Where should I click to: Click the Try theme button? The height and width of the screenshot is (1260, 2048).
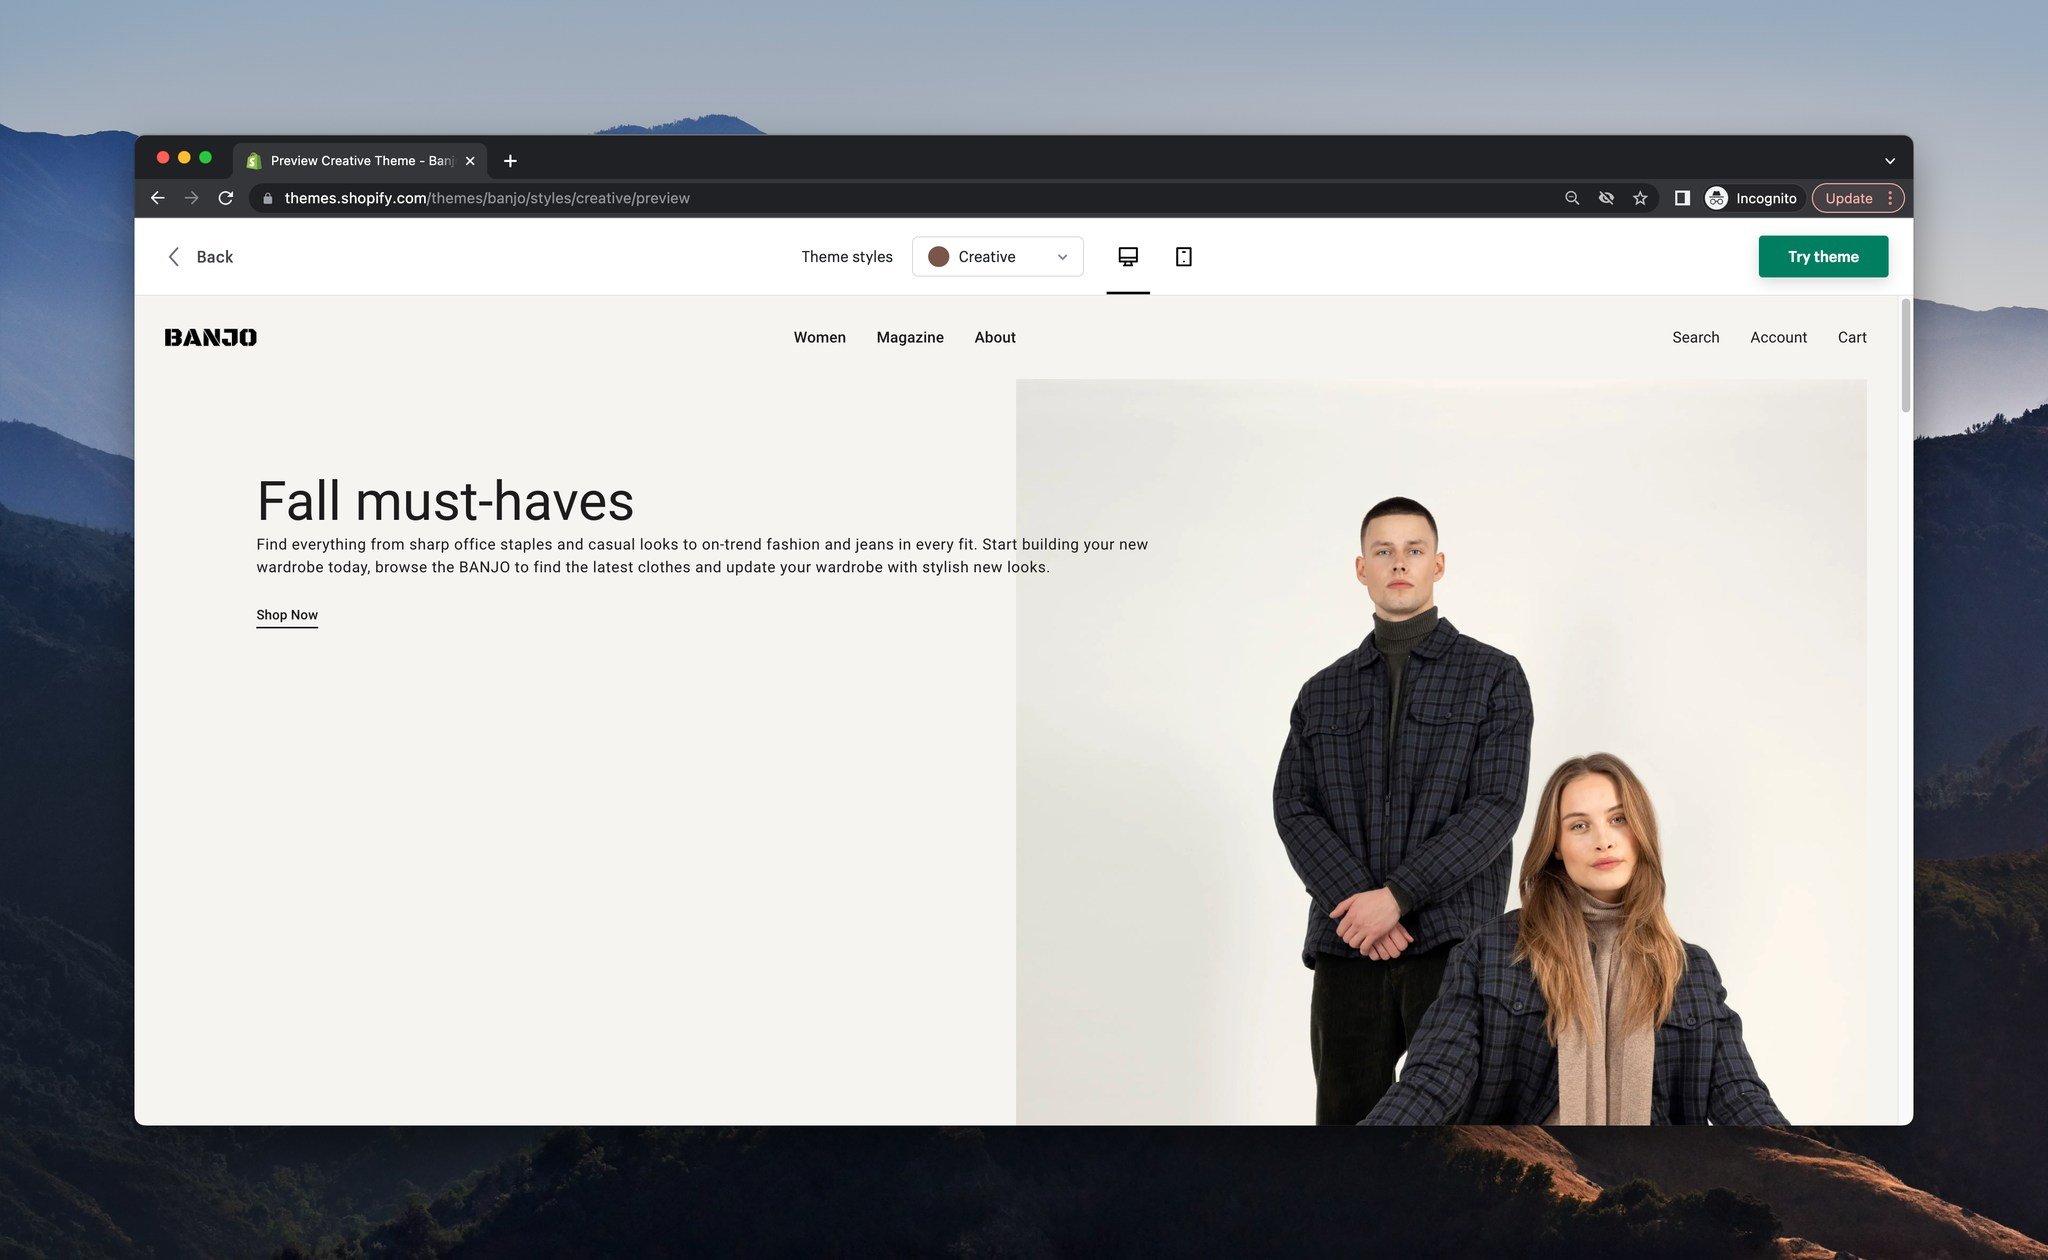[x=1823, y=256]
